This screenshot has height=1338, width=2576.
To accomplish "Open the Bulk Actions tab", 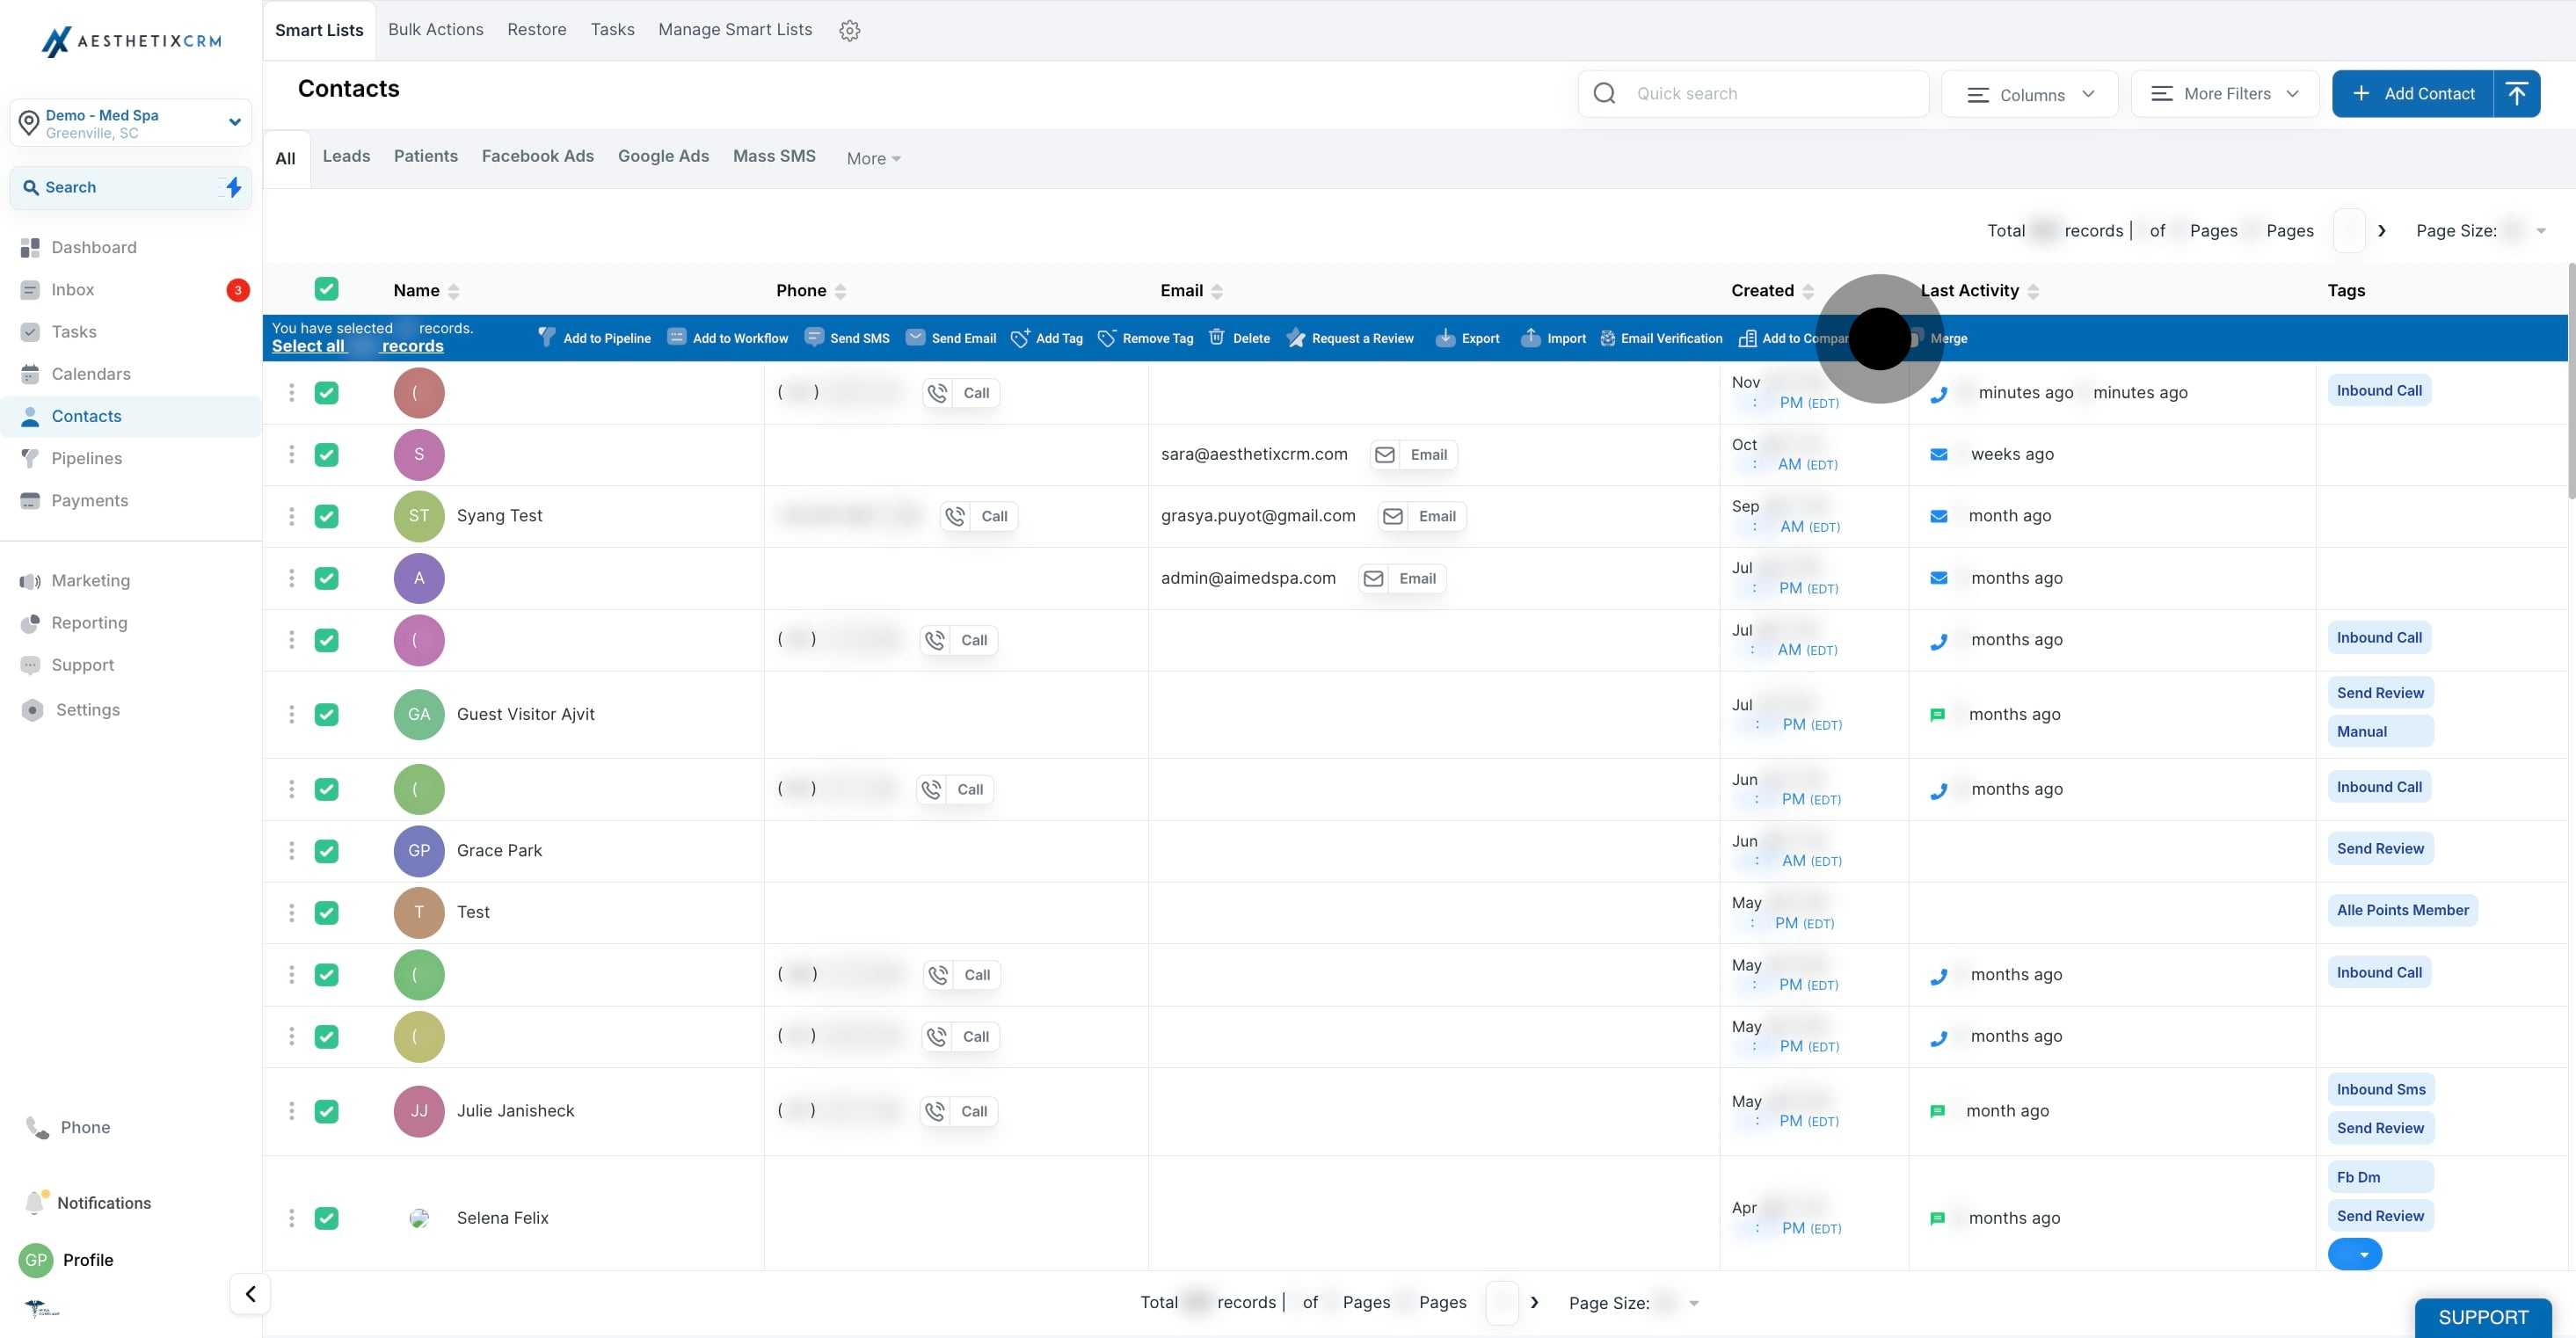I will pyautogui.click(x=435, y=30).
